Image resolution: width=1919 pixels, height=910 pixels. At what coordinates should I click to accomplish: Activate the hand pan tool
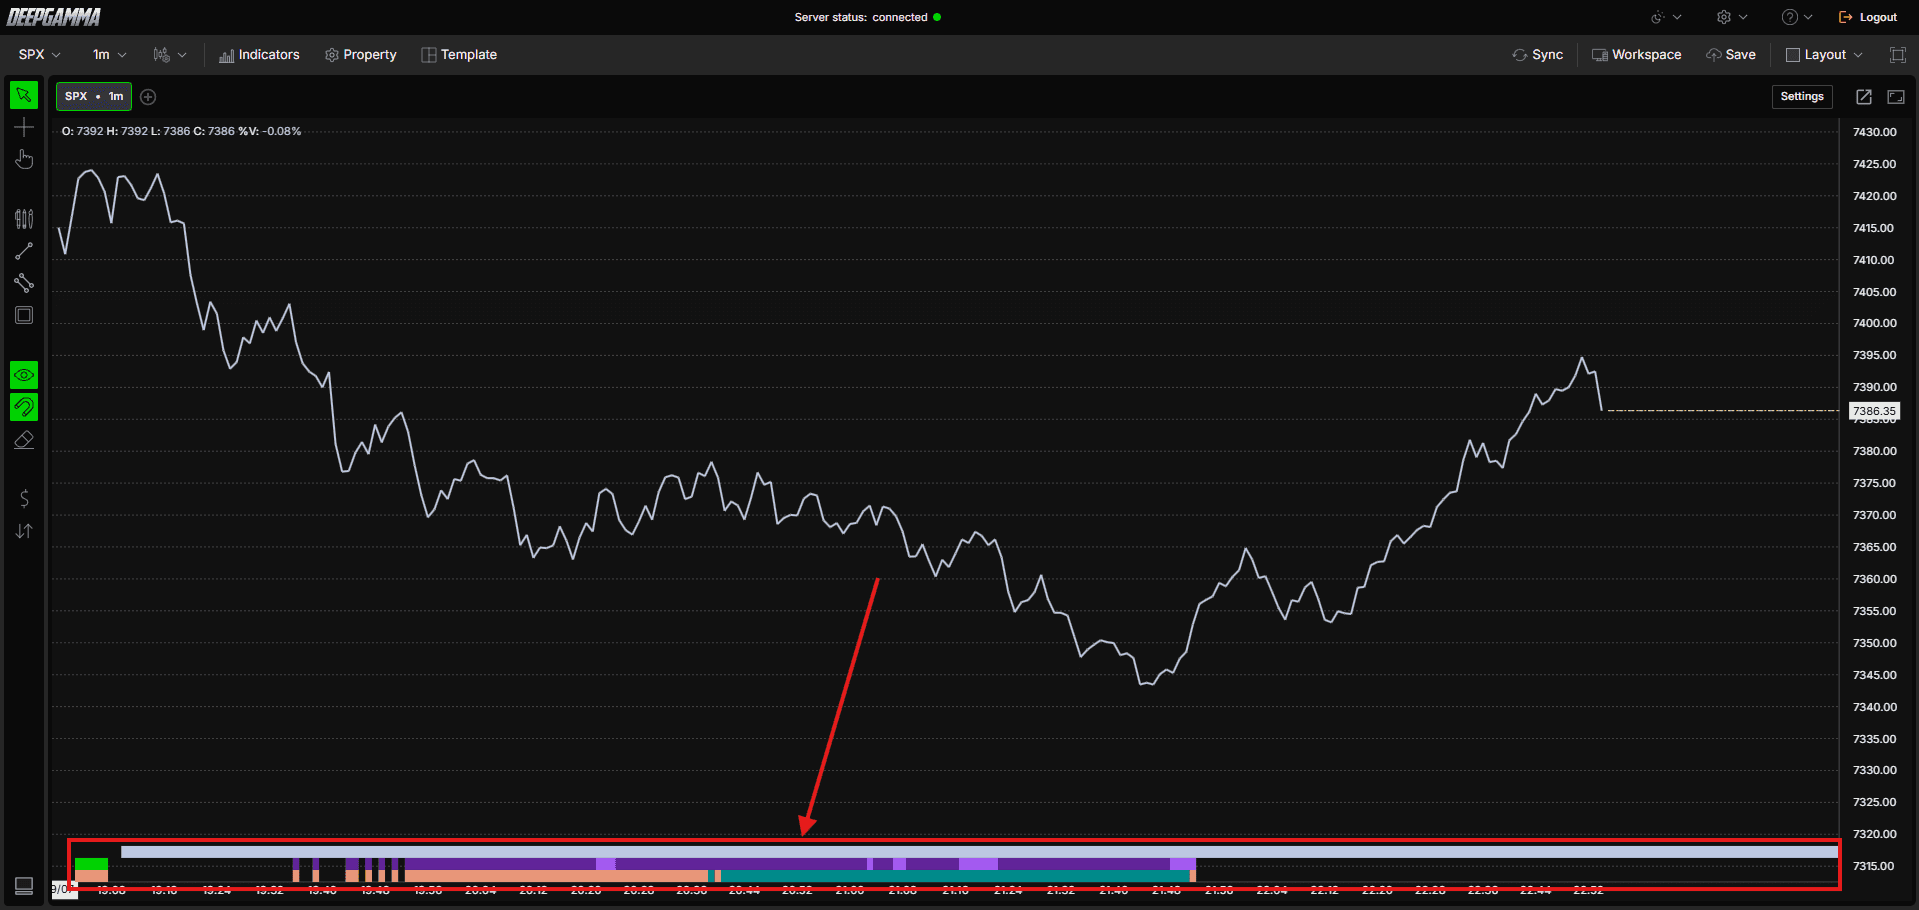24,160
